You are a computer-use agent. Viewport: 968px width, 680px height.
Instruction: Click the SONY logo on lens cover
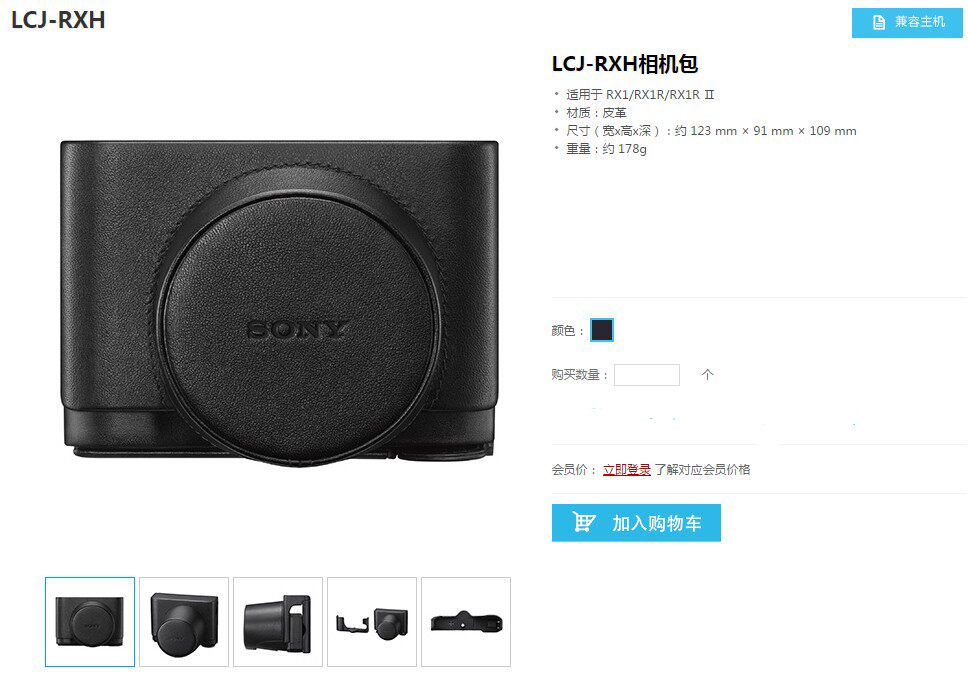297,330
